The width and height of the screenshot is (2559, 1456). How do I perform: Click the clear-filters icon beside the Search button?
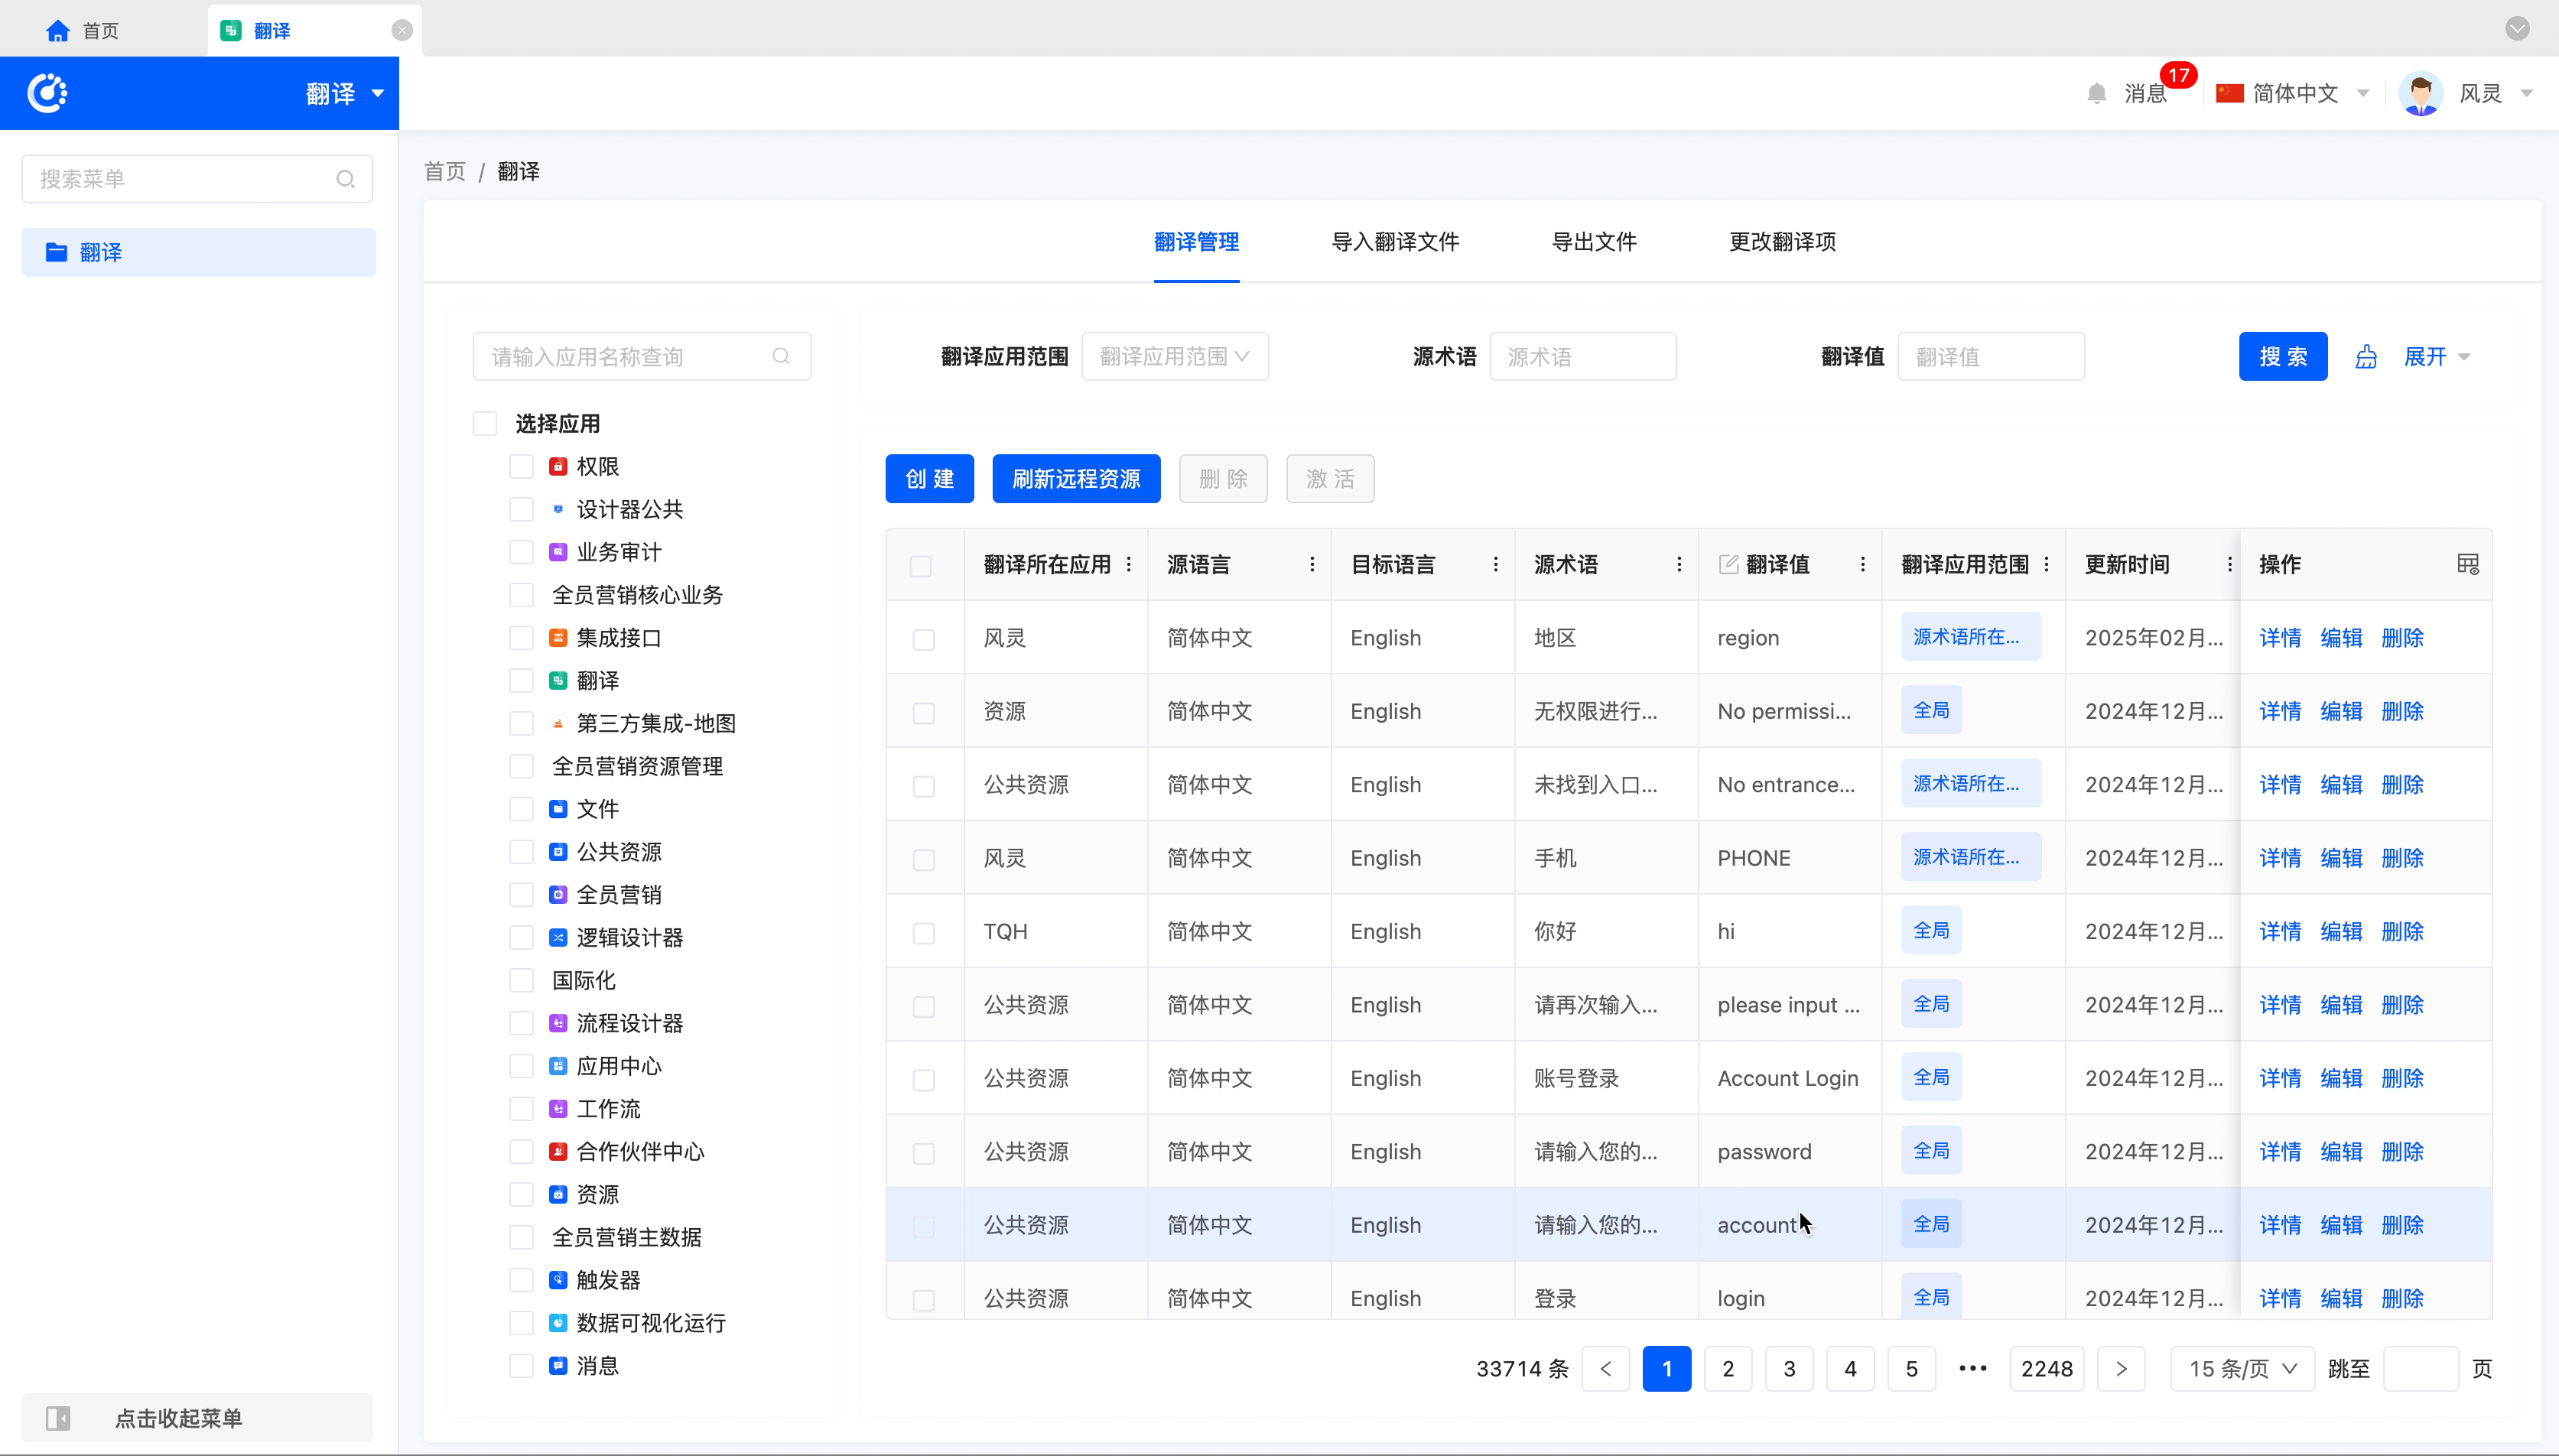pos(2366,357)
